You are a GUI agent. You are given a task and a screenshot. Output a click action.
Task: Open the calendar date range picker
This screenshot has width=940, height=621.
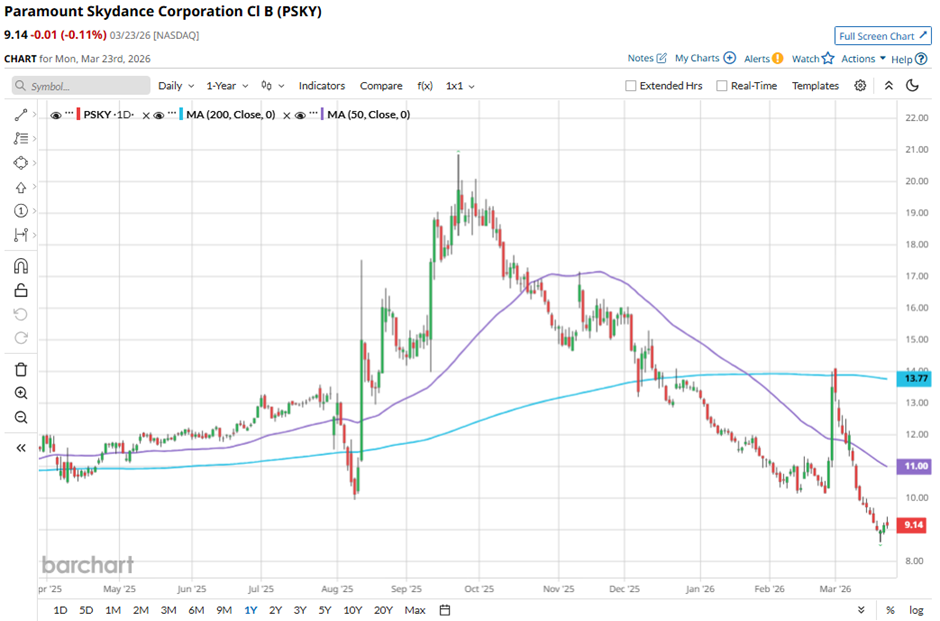(x=445, y=610)
